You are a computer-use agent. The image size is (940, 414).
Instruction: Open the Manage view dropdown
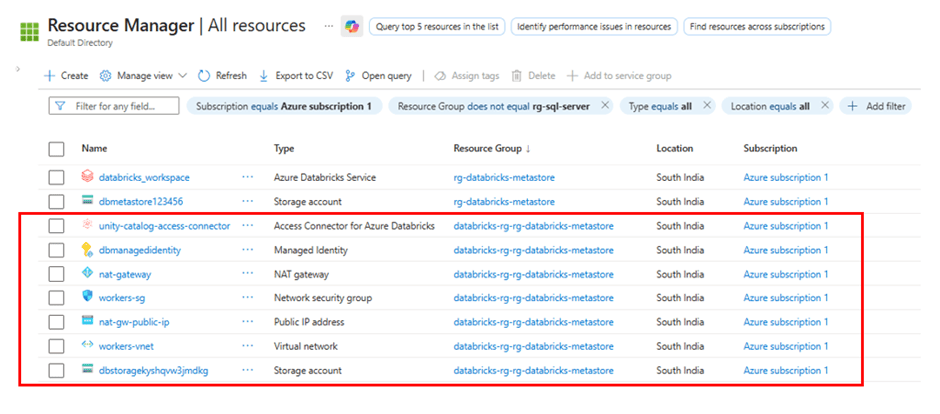[143, 75]
